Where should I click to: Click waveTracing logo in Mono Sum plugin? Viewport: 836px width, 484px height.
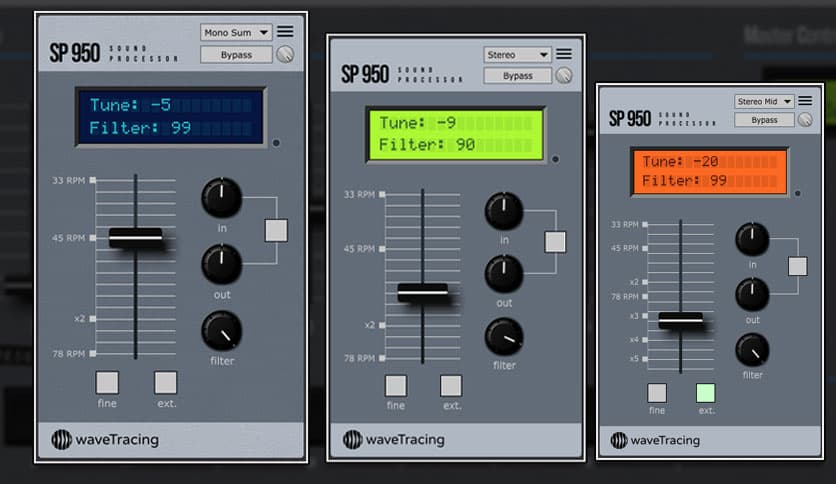coord(106,440)
